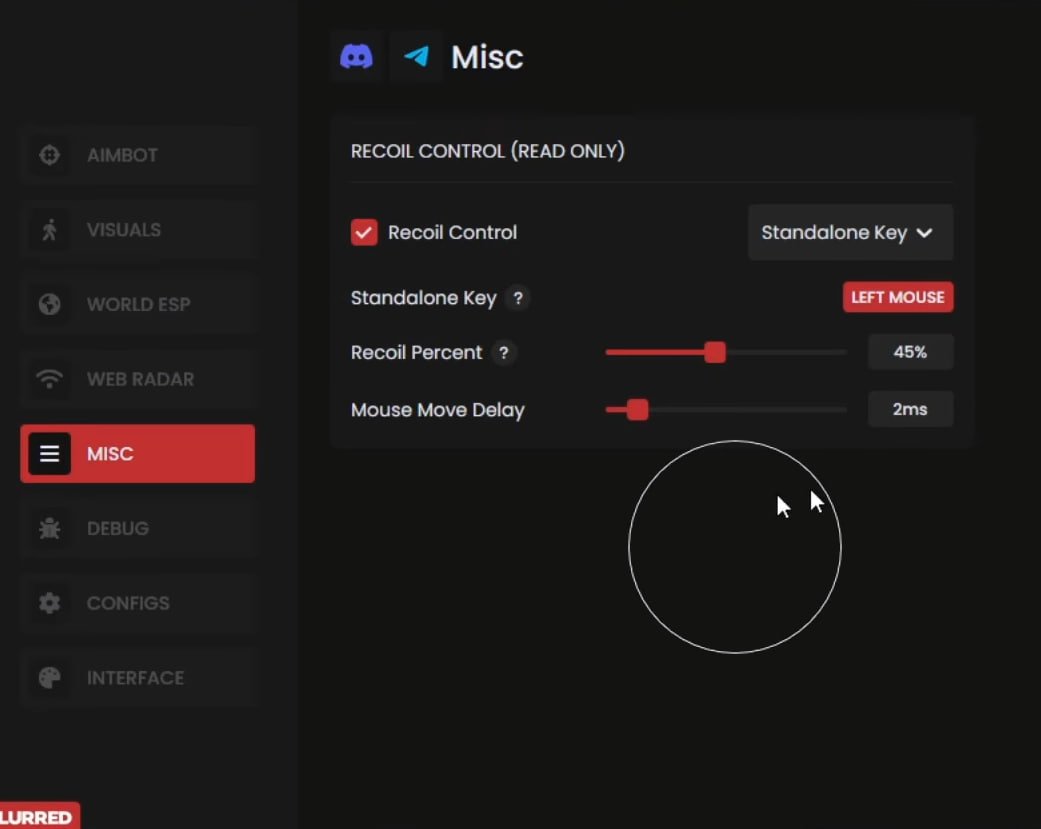
Task: Click the Recoil Percent slider handle
Action: (714, 352)
